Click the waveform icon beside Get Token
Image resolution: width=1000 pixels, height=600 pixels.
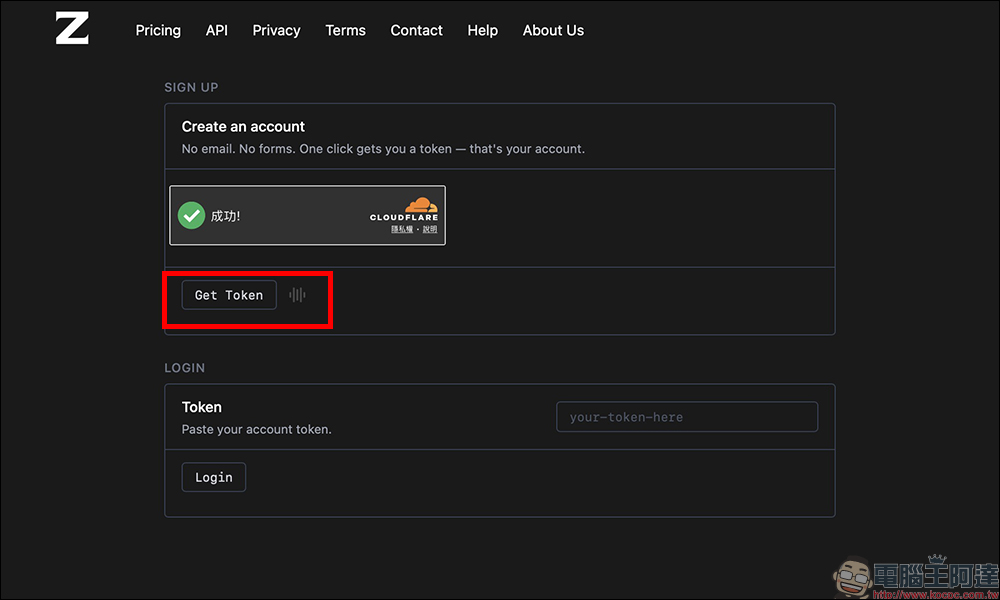tap(297, 295)
